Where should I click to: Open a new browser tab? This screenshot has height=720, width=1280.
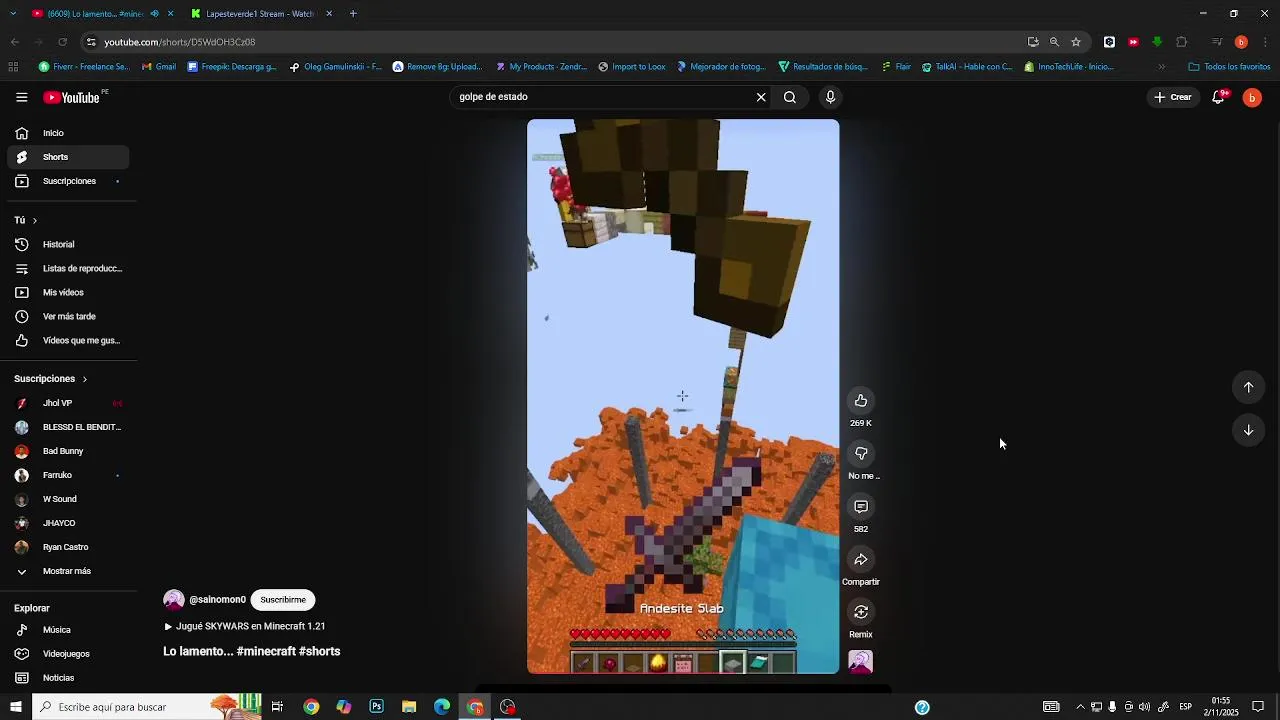coord(353,14)
